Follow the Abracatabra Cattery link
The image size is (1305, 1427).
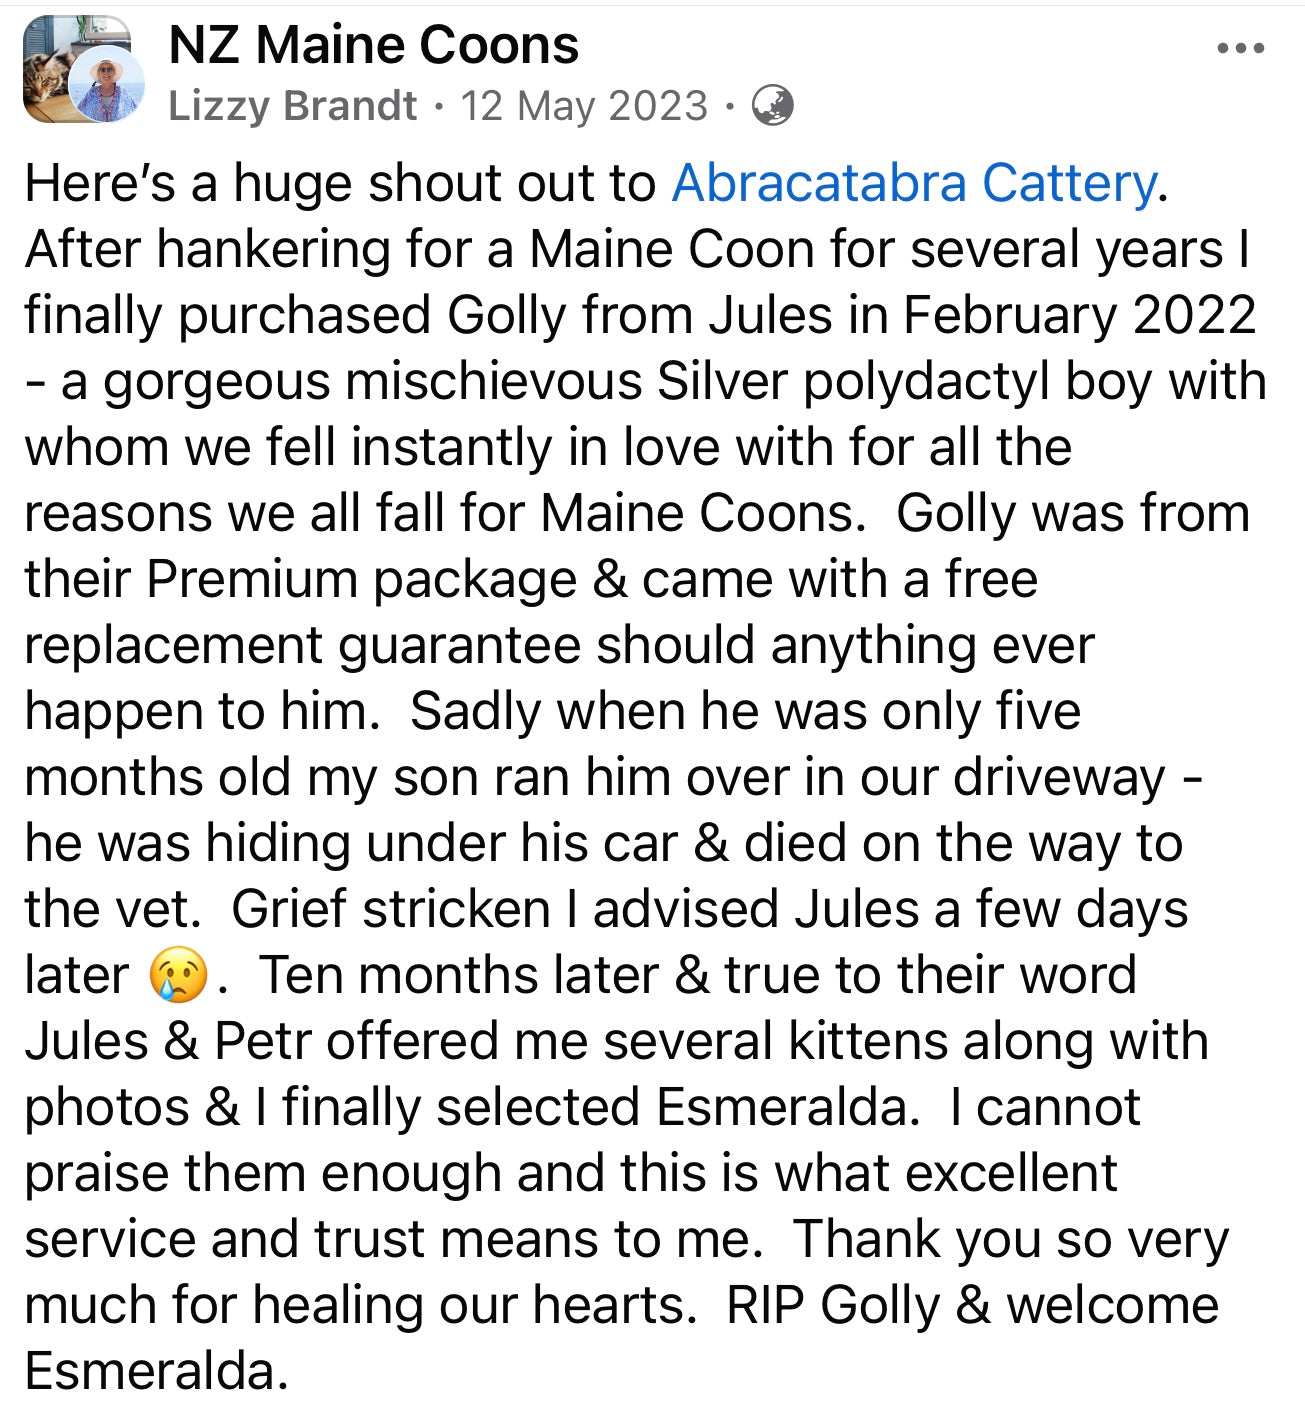pos(914,183)
